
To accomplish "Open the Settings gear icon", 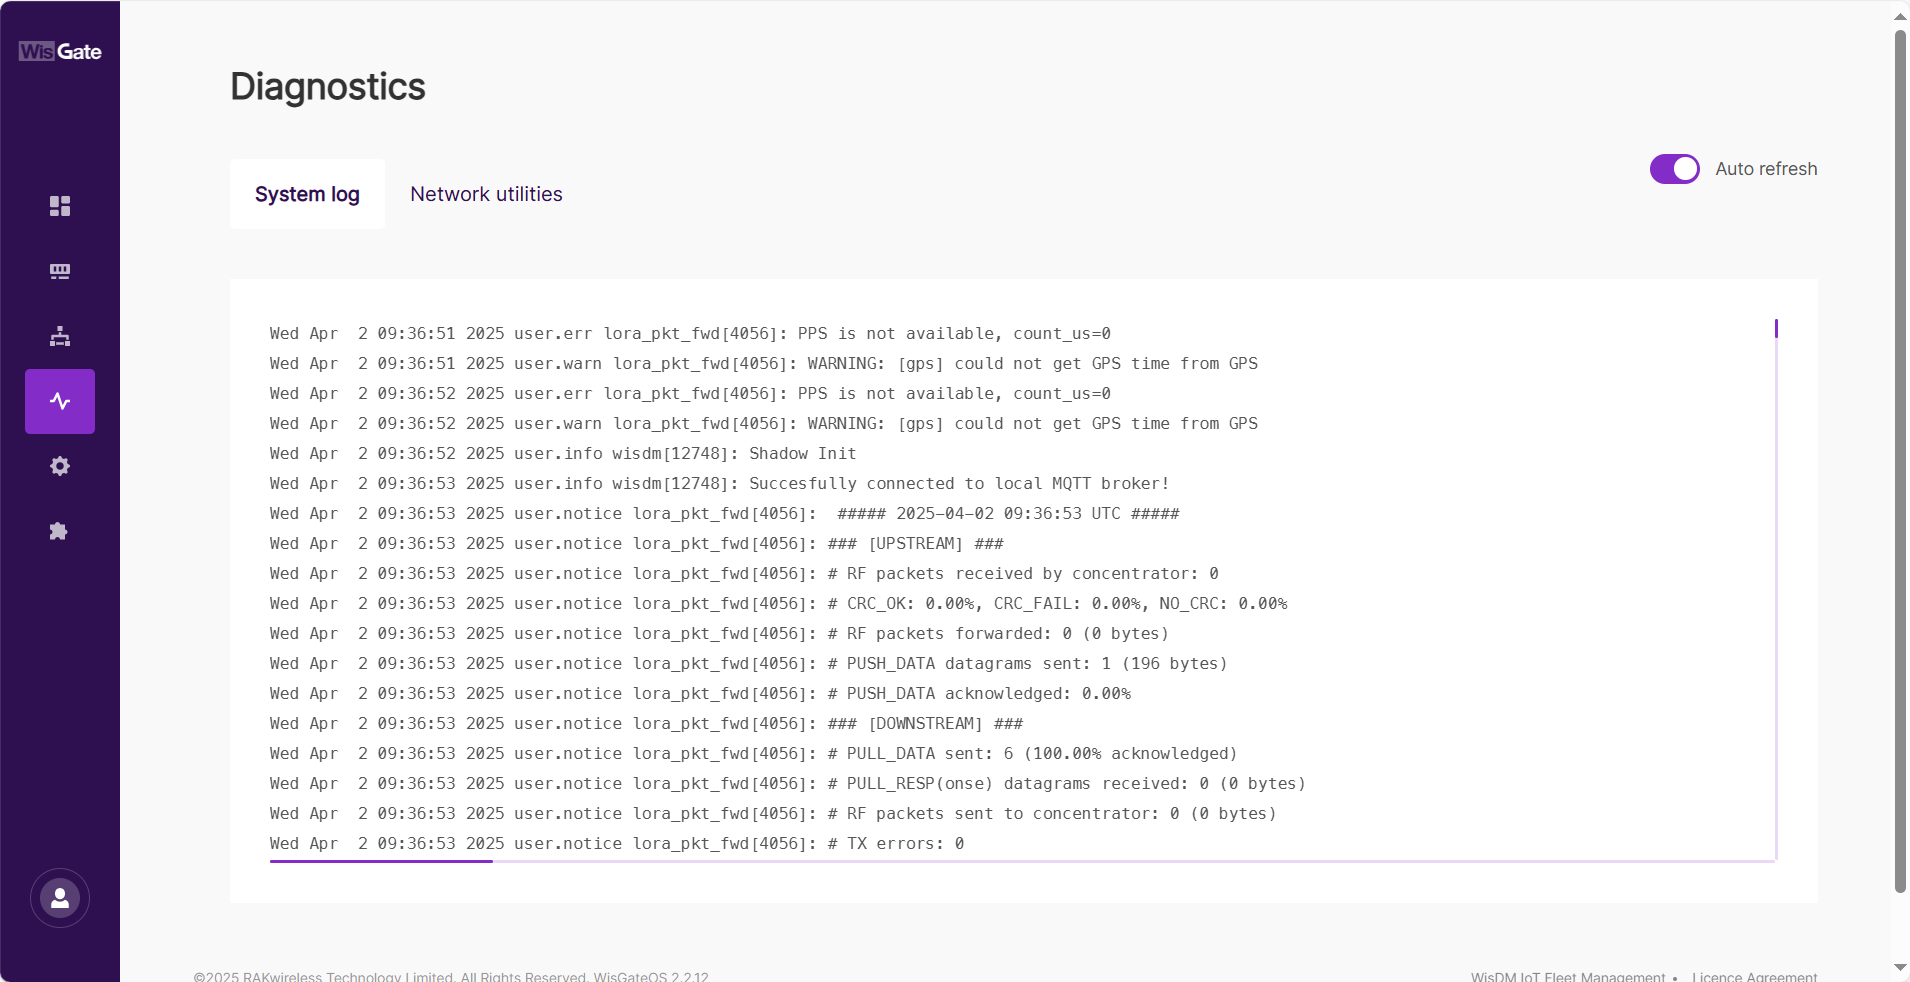I will tap(60, 466).
